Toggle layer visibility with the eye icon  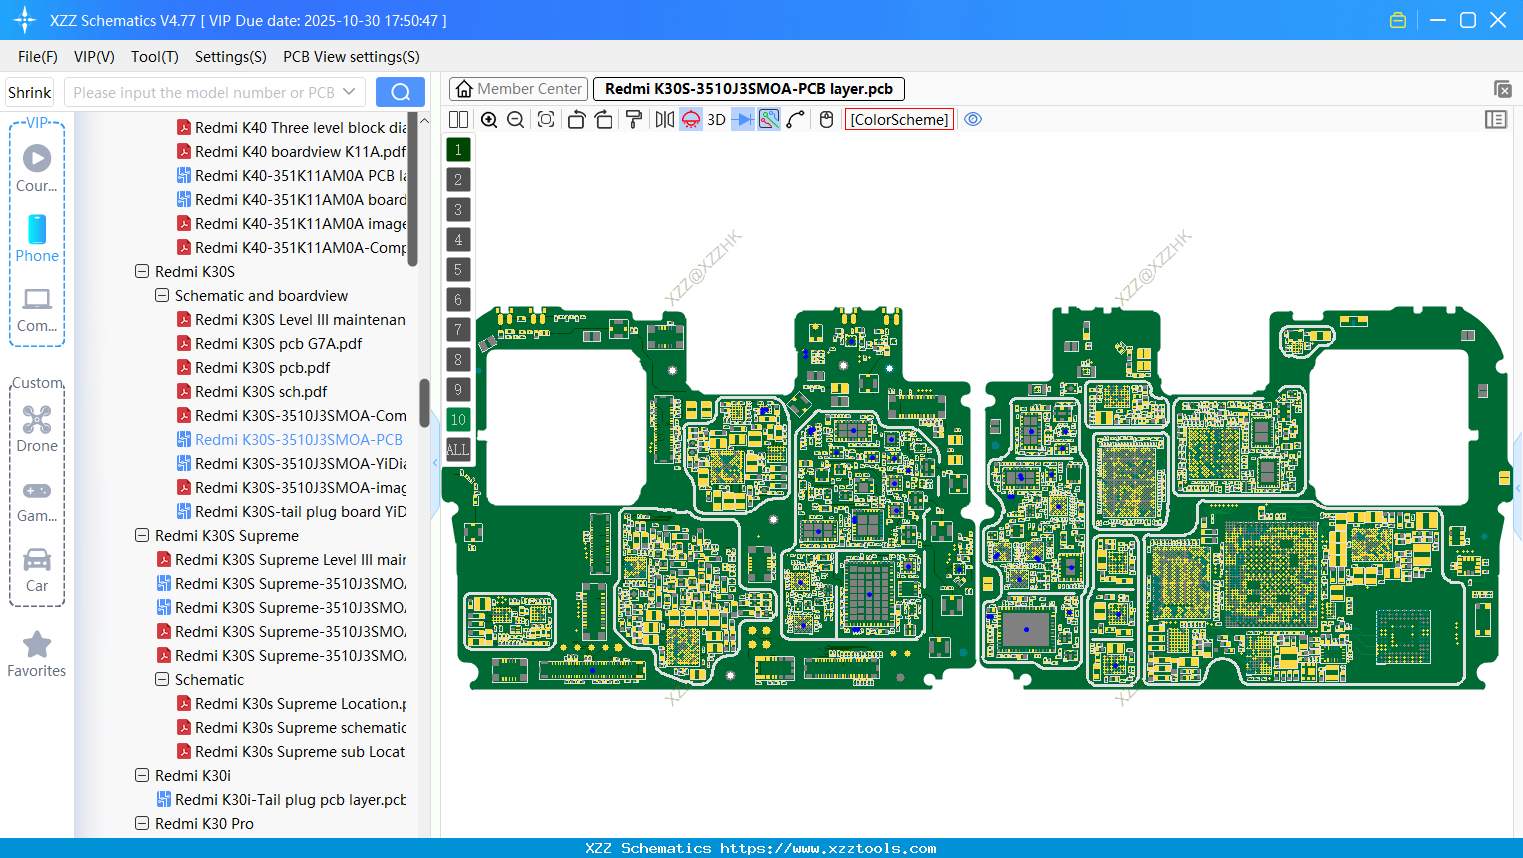[973, 119]
